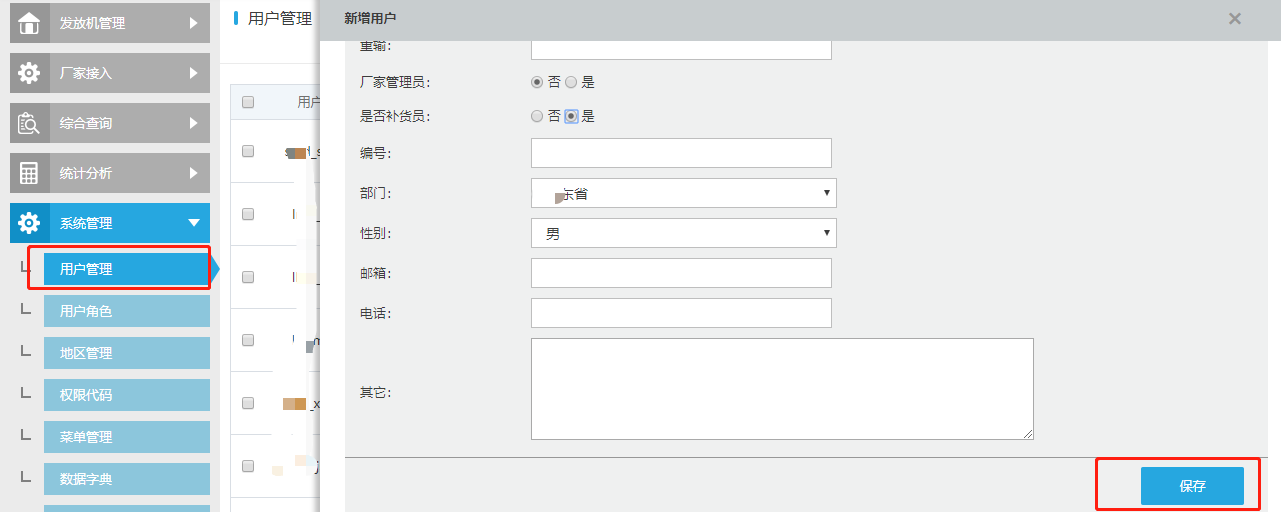Click the calculator icon beside 统计分析

tap(30, 173)
